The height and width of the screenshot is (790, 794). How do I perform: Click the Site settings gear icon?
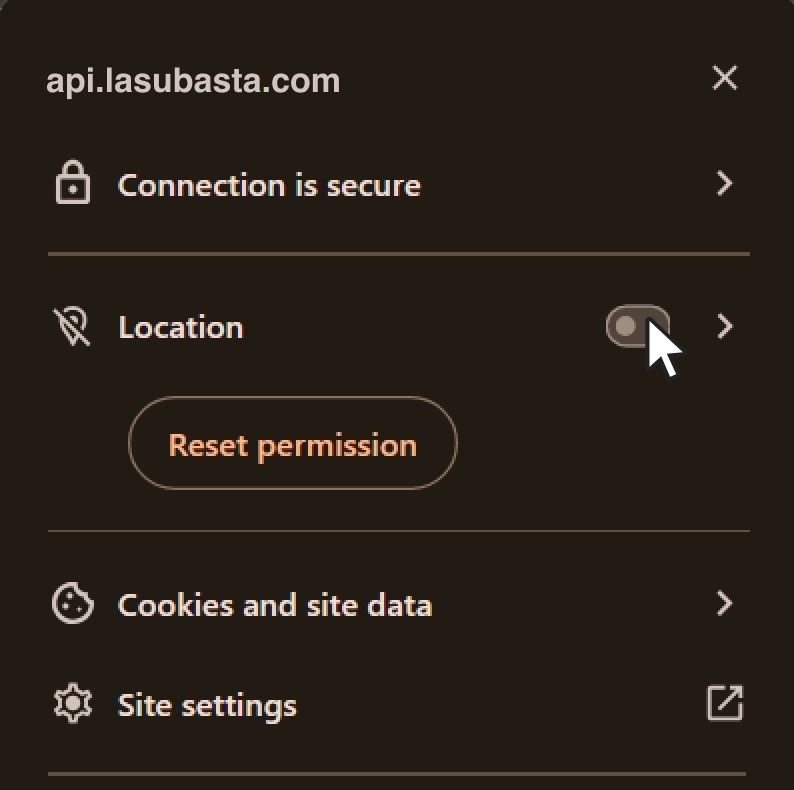72,705
